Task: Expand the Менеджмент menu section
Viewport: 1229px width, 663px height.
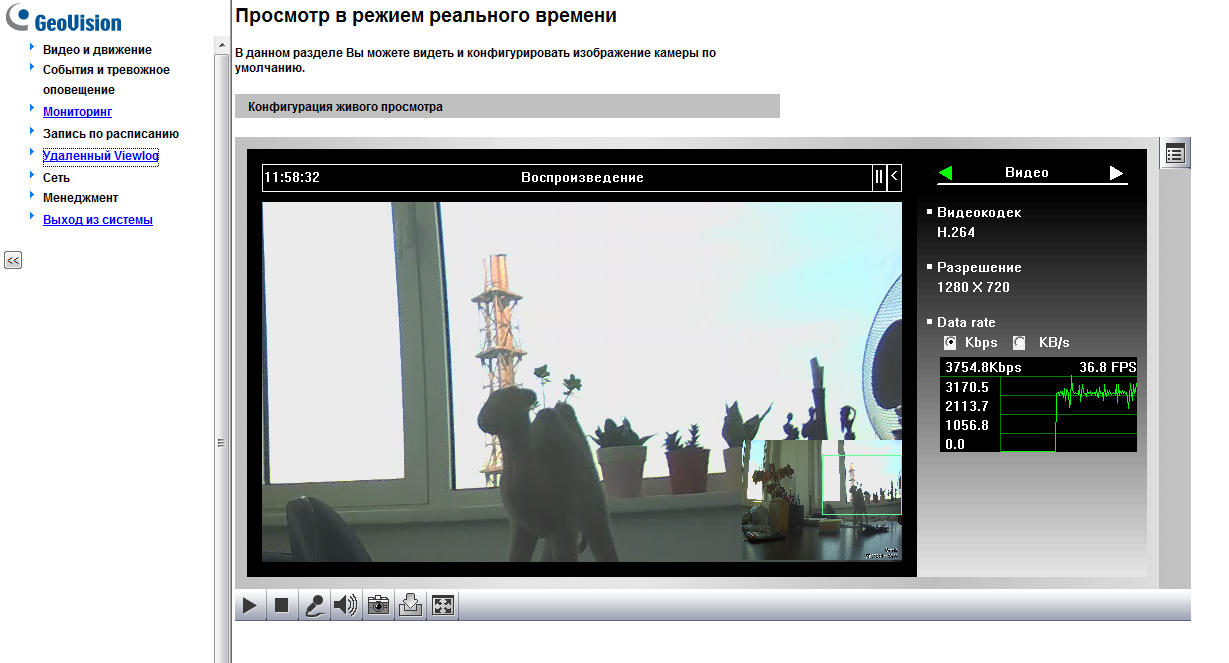Action: pos(80,198)
